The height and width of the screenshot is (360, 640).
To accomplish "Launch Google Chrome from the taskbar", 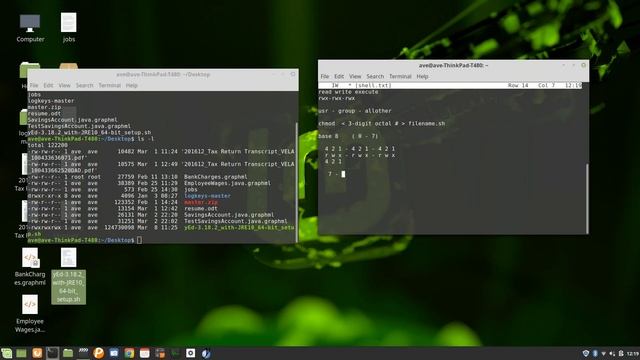I will (x=129, y=353).
